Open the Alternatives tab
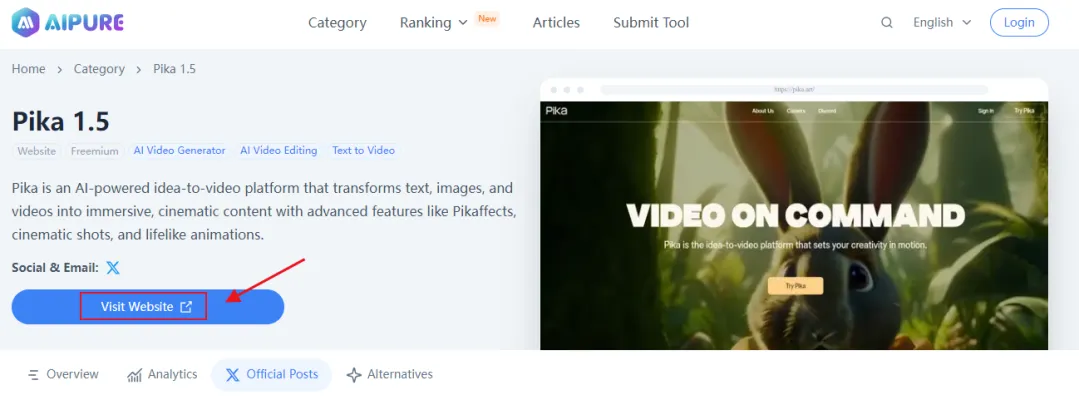 tap(389, 374)
